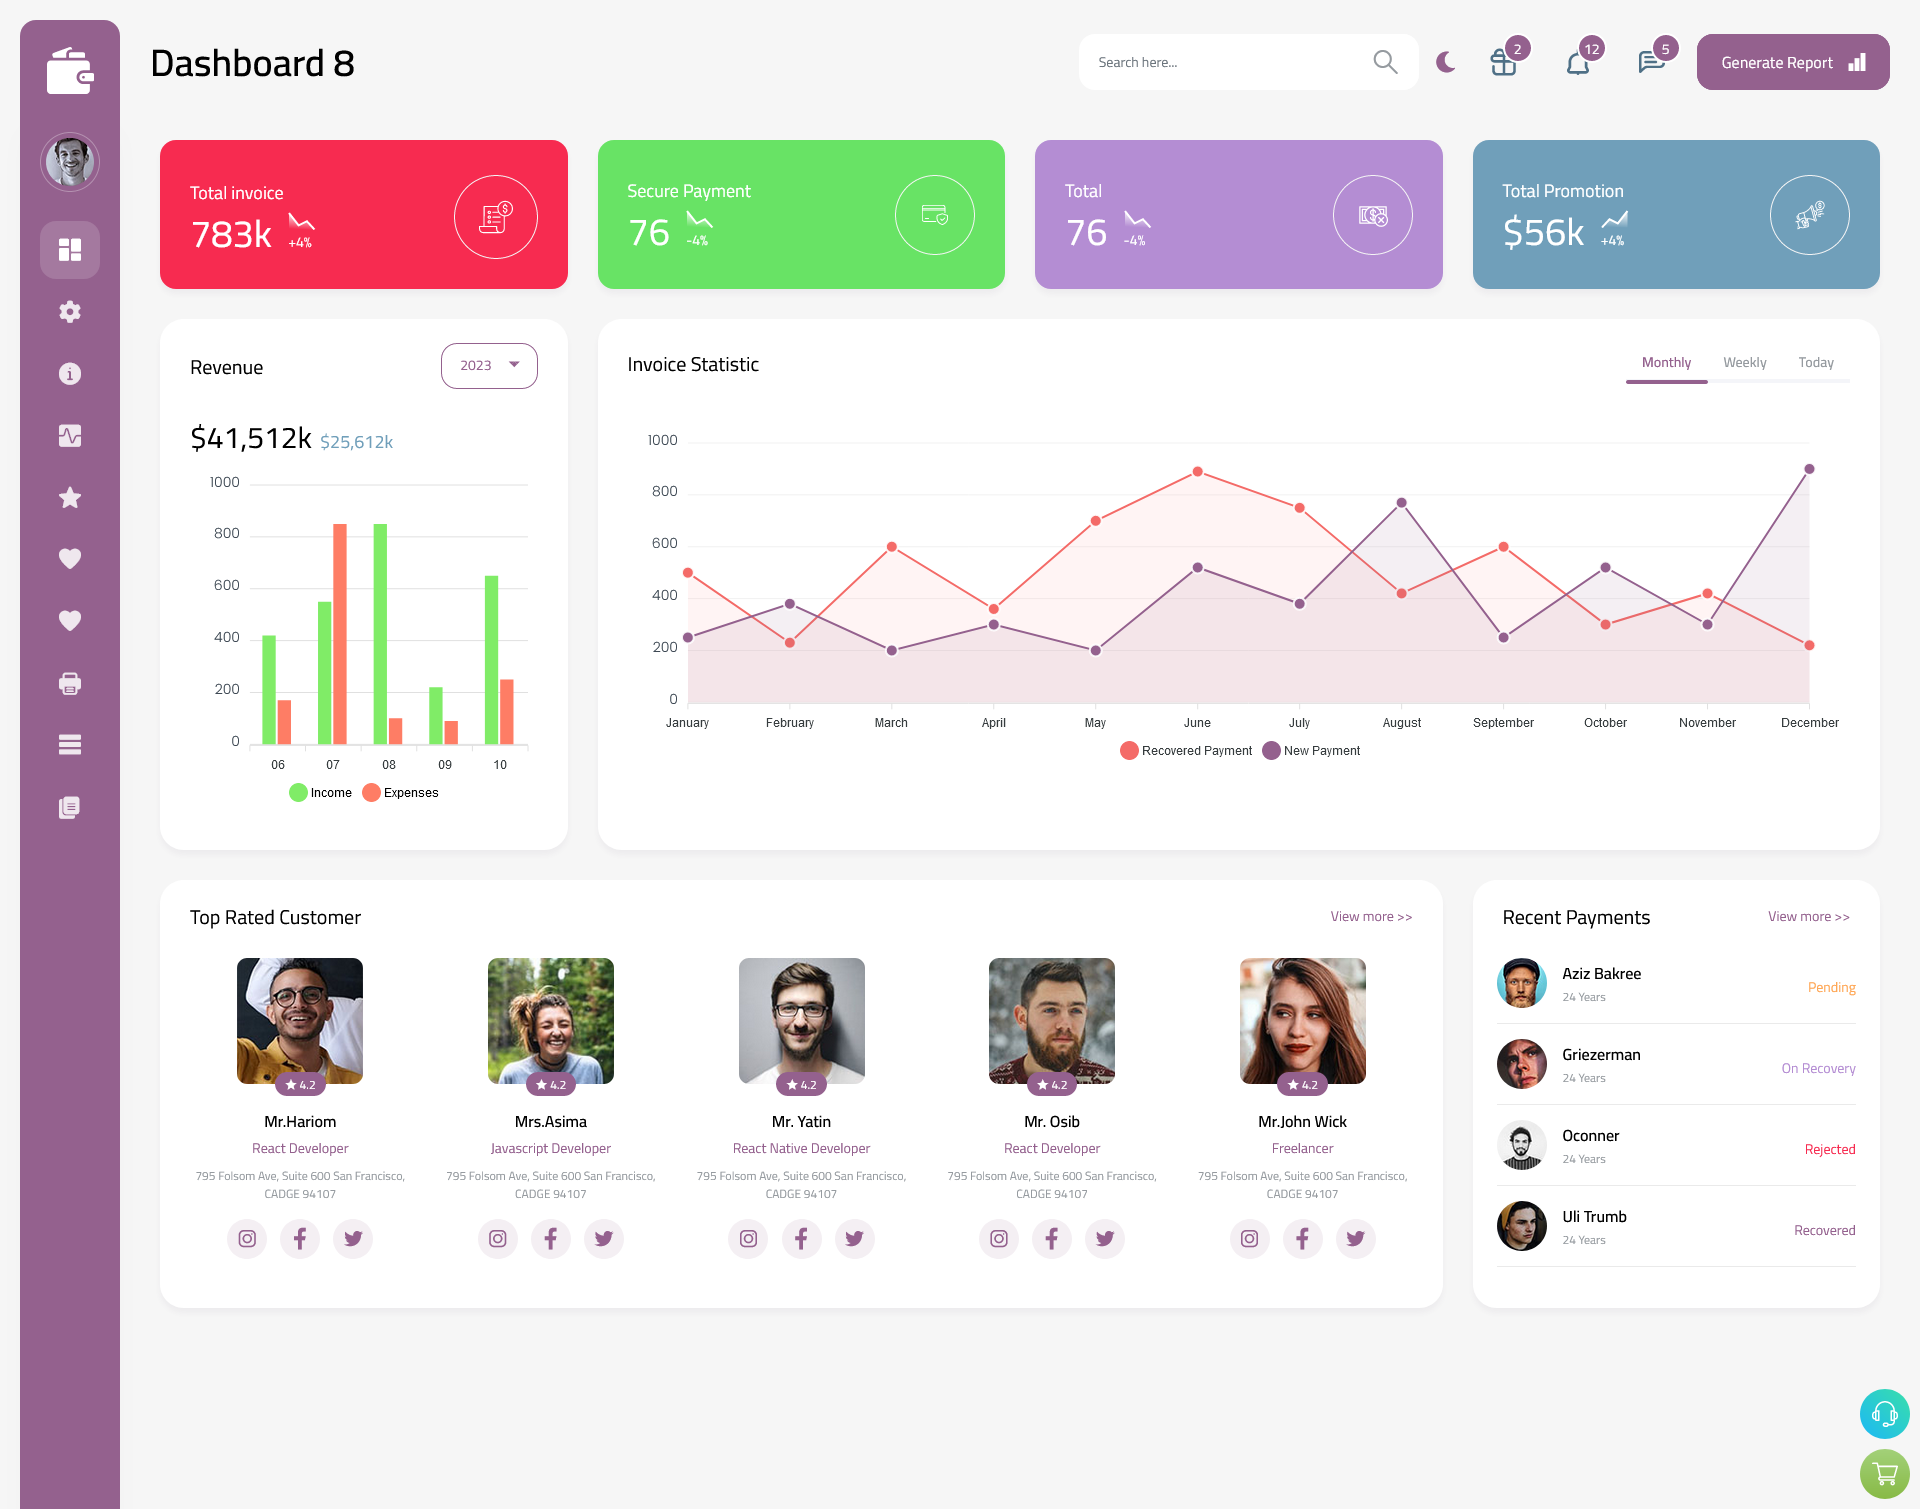The image size is (1920, 1509).
Task: Click the analytics chart icon in sidebar
Action: 69,435
